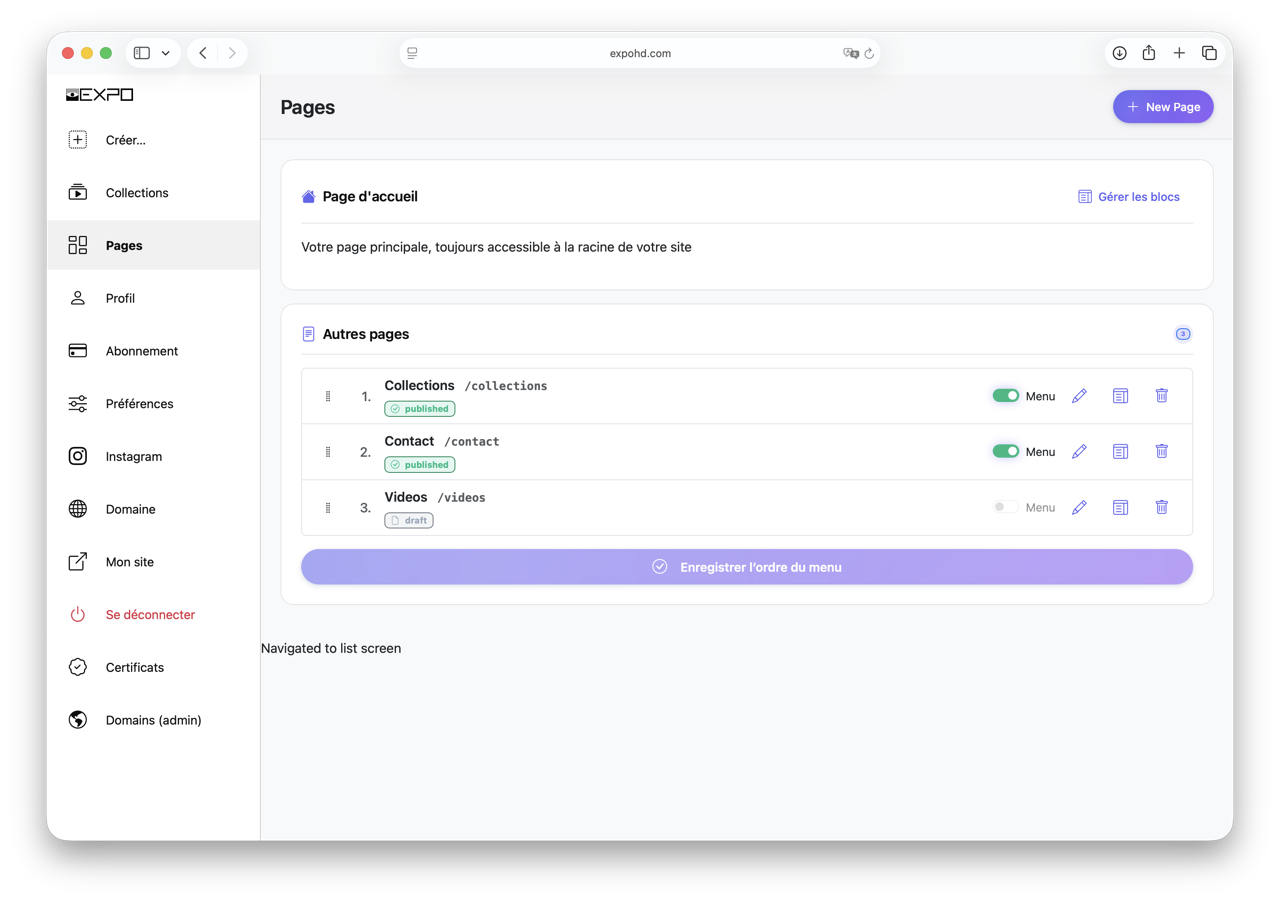Image resolution: width=1280 pixels, height=902 pixels.
Task: Click Se déconnecter to log out
Action: click(150, 615)
